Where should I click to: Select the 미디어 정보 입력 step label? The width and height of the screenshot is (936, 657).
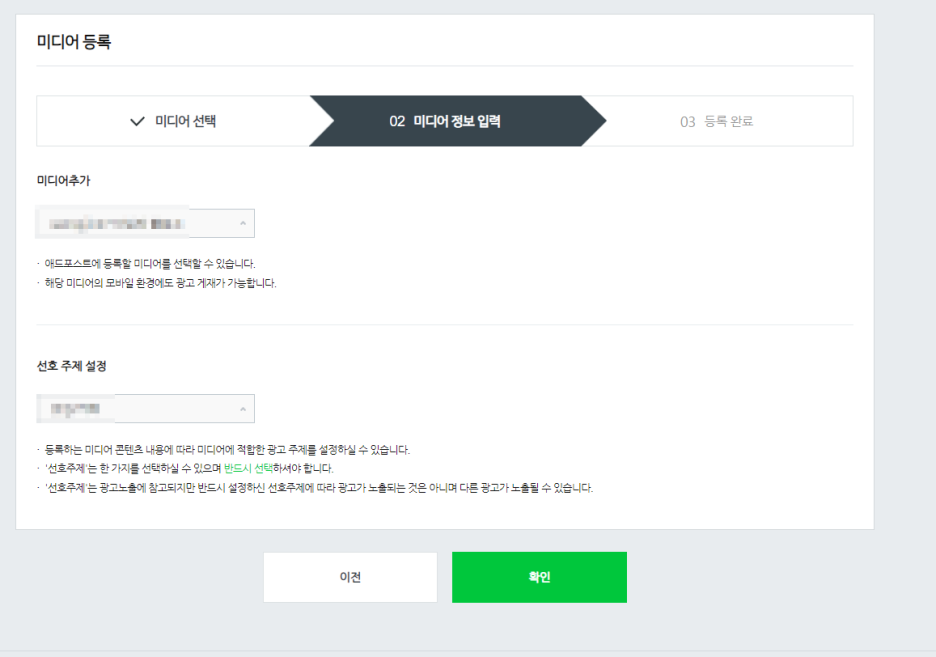click(x=457, y=121)
